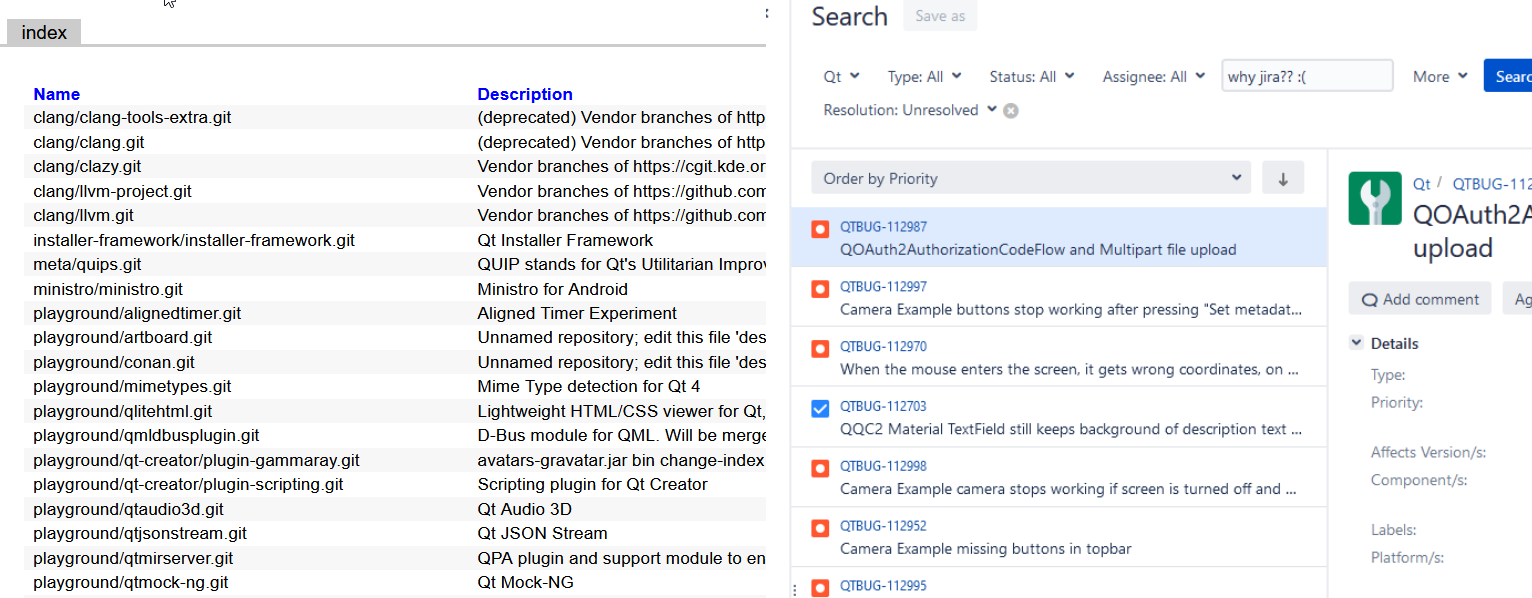
Task: Open the clang/clang-tools-extra.git repository link
Action: click(132, 117)
